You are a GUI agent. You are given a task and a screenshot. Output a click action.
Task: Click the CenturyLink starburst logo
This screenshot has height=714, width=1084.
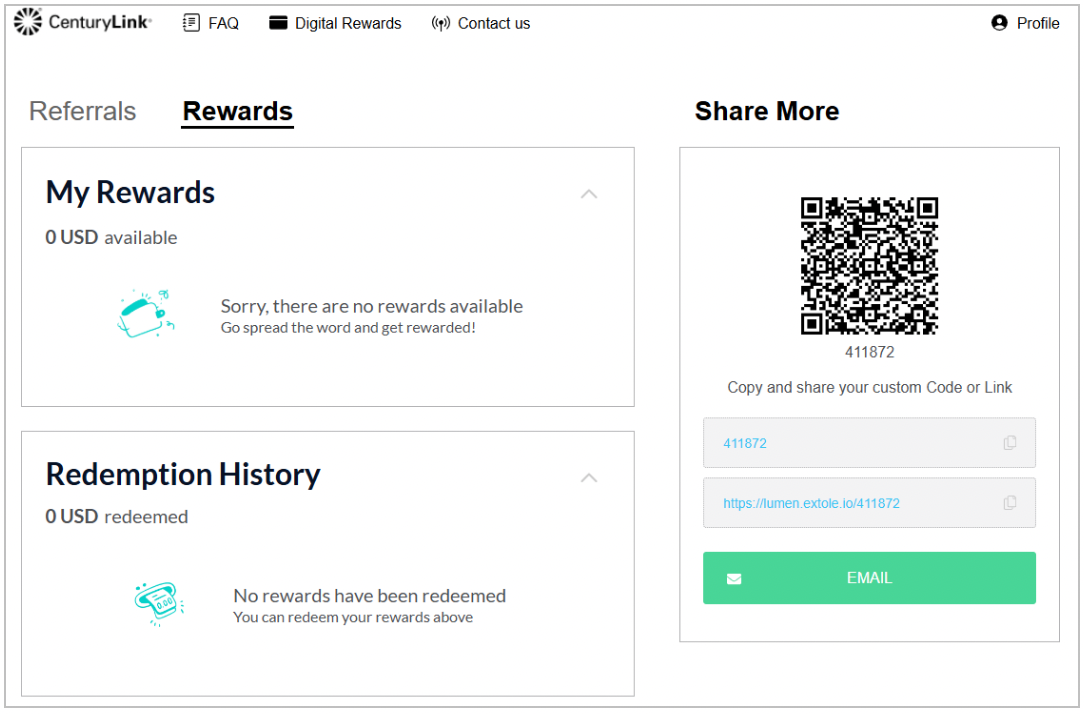click(x=28, y=22)
